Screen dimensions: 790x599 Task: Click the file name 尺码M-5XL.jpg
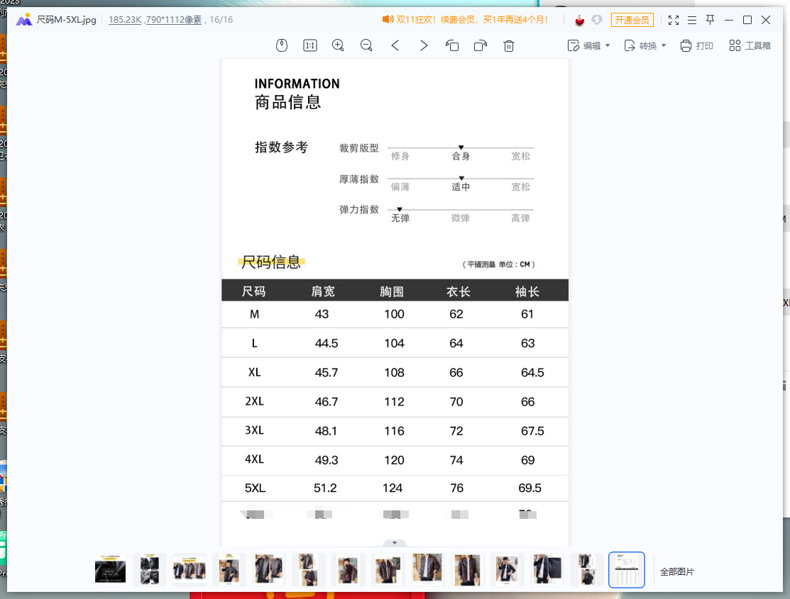coord(66,20)
